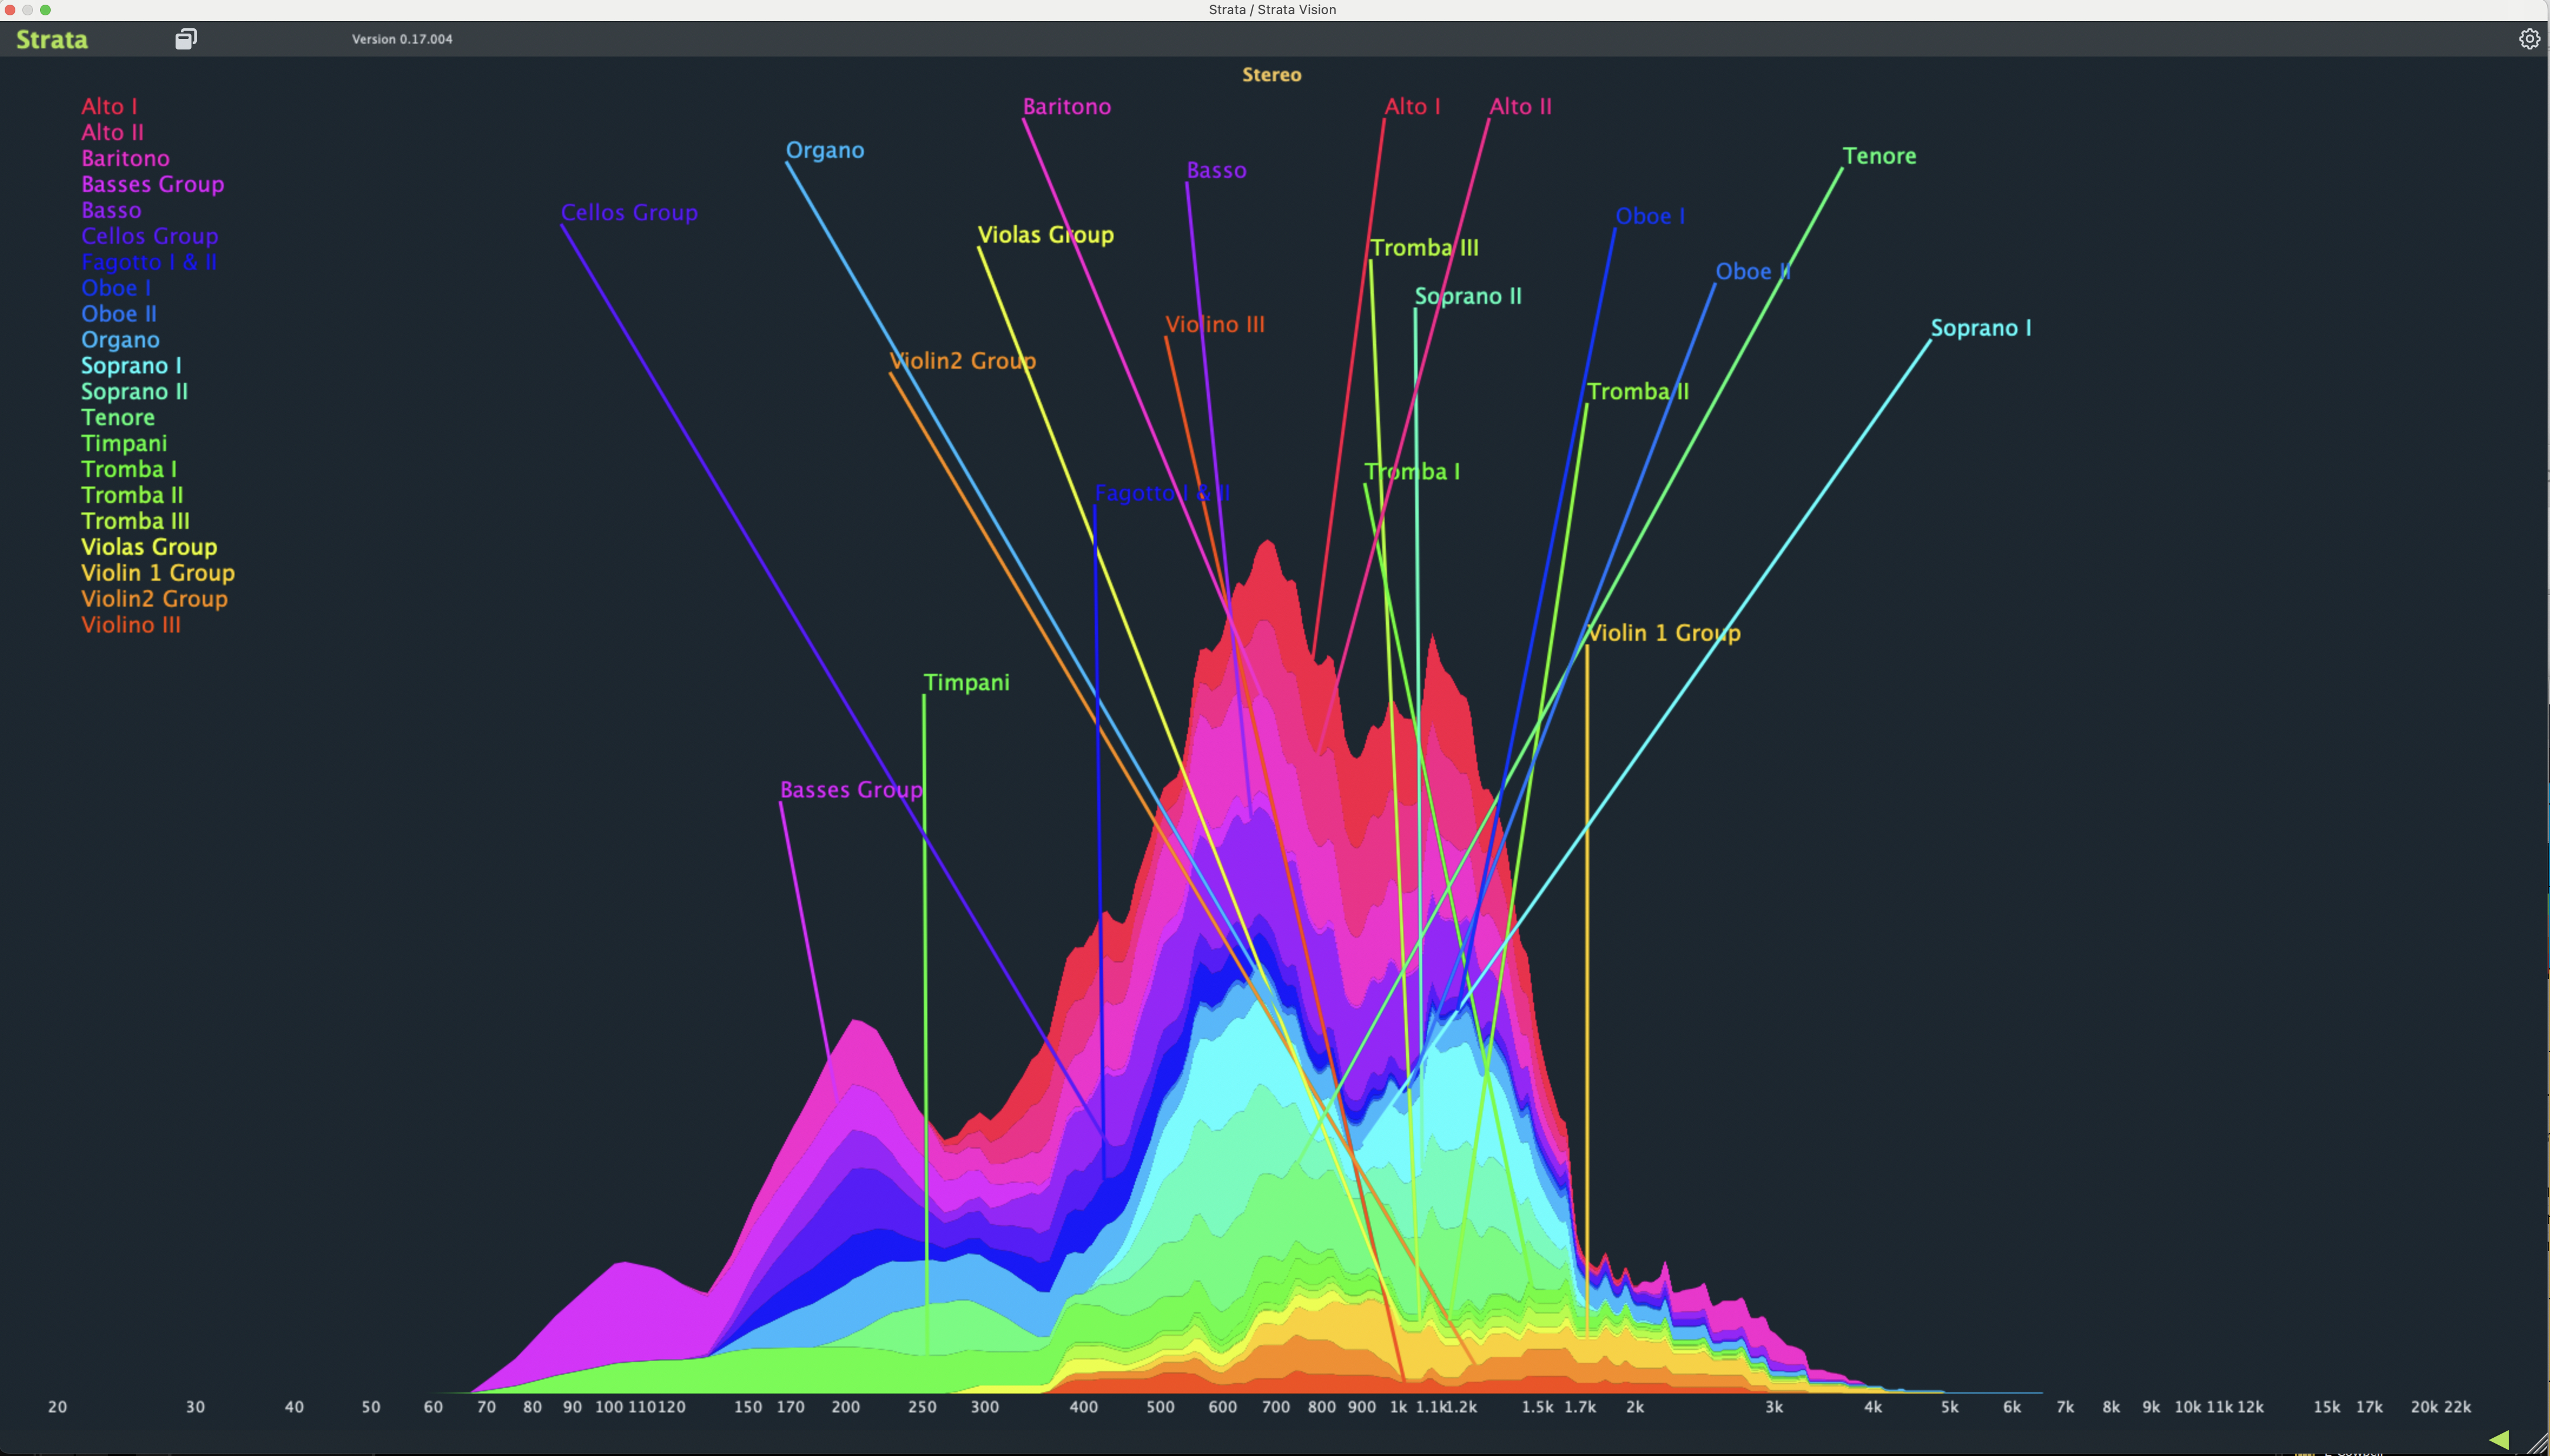Toggle Basses Group in the legend list

tap(152, 184)
